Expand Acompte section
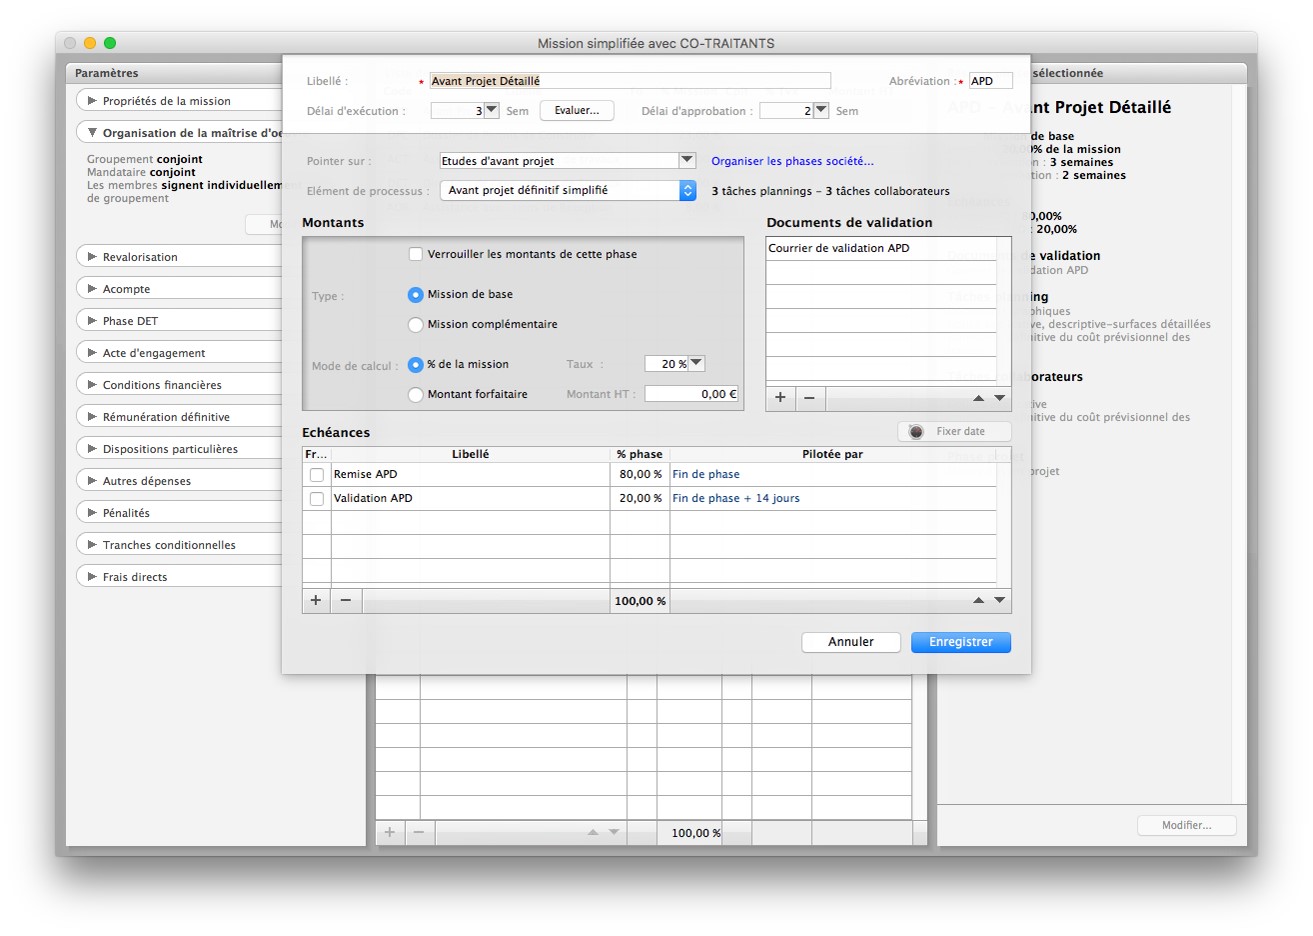The width and height of the screenshot is (1313, 936). [x=92, y=289]
